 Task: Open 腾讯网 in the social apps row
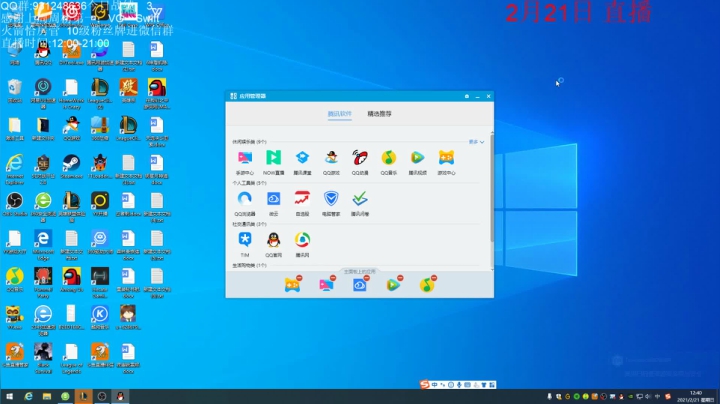coord(302,240)
